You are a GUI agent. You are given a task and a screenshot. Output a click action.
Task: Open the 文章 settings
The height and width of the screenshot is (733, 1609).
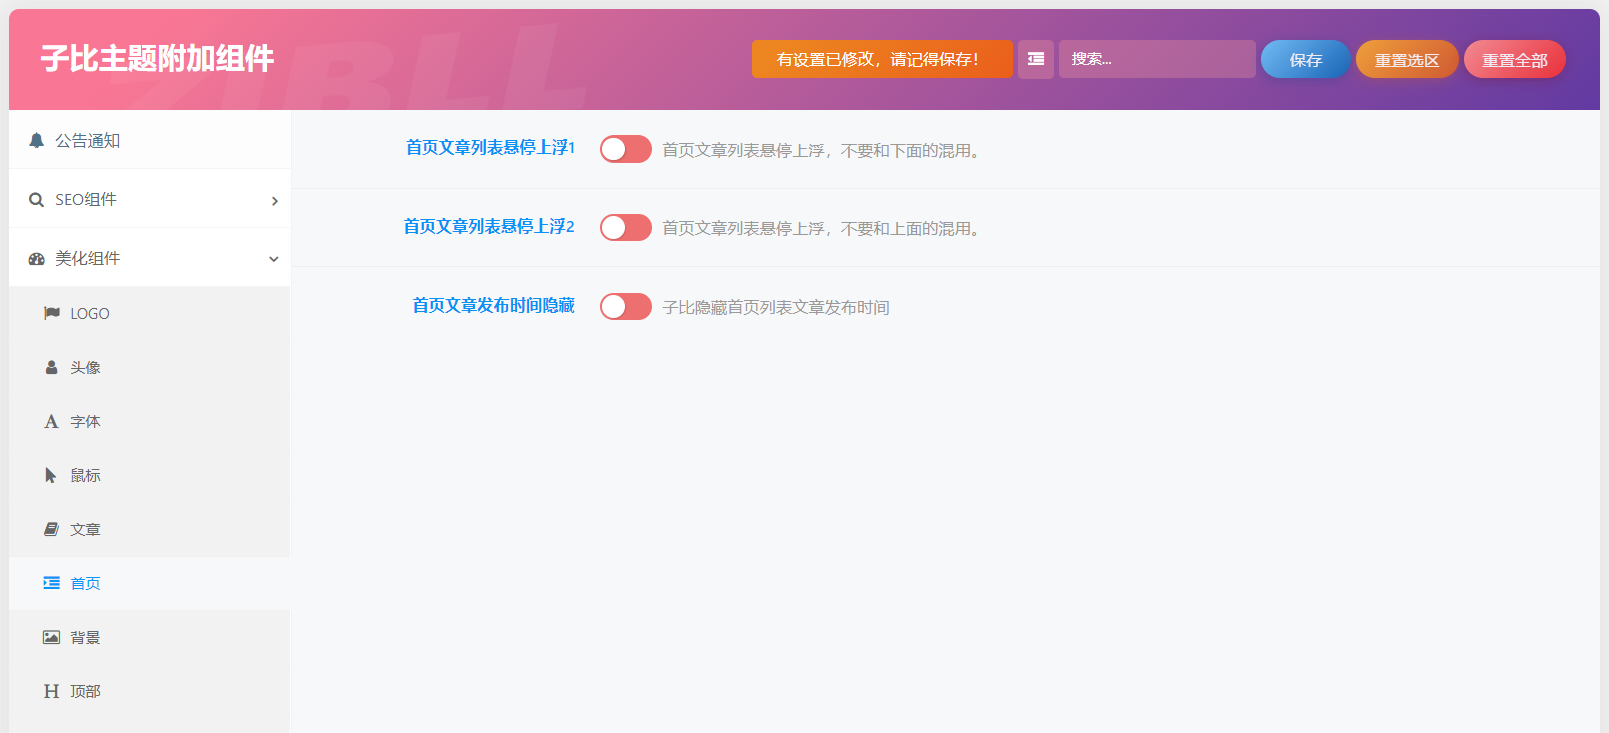[150, 529]
